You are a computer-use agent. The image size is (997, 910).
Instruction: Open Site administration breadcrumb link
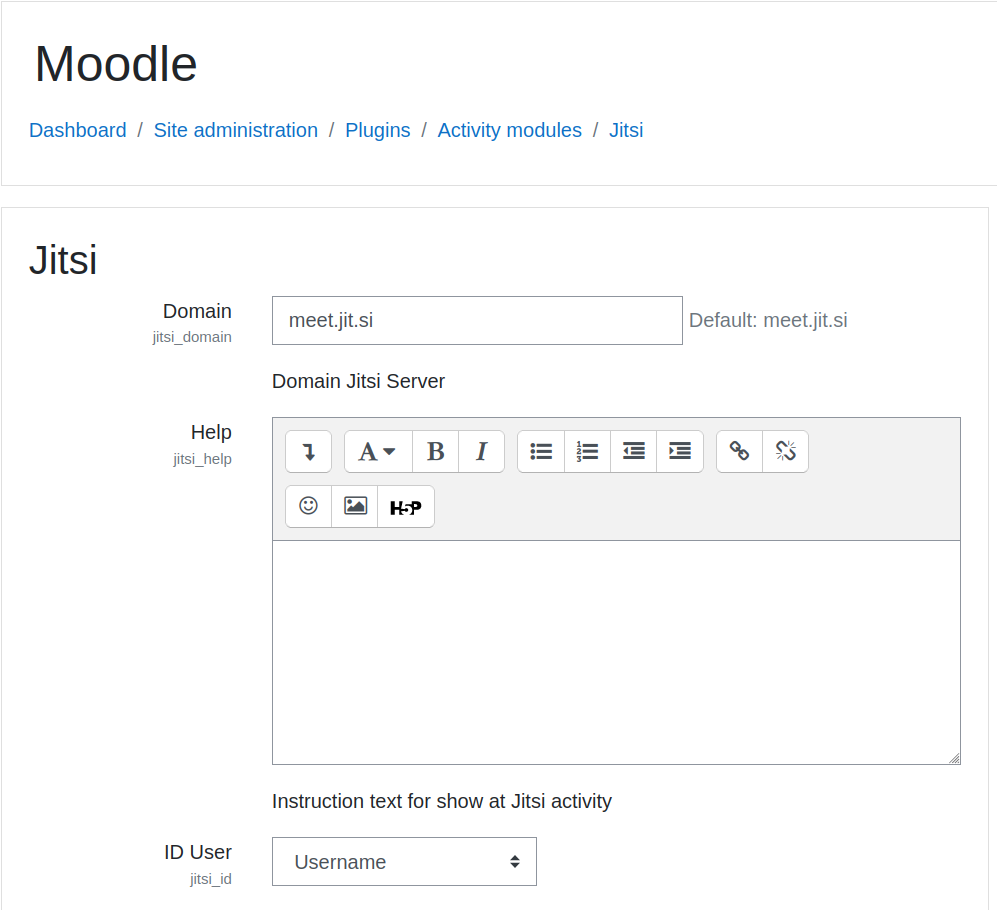[x=235, y=130]
